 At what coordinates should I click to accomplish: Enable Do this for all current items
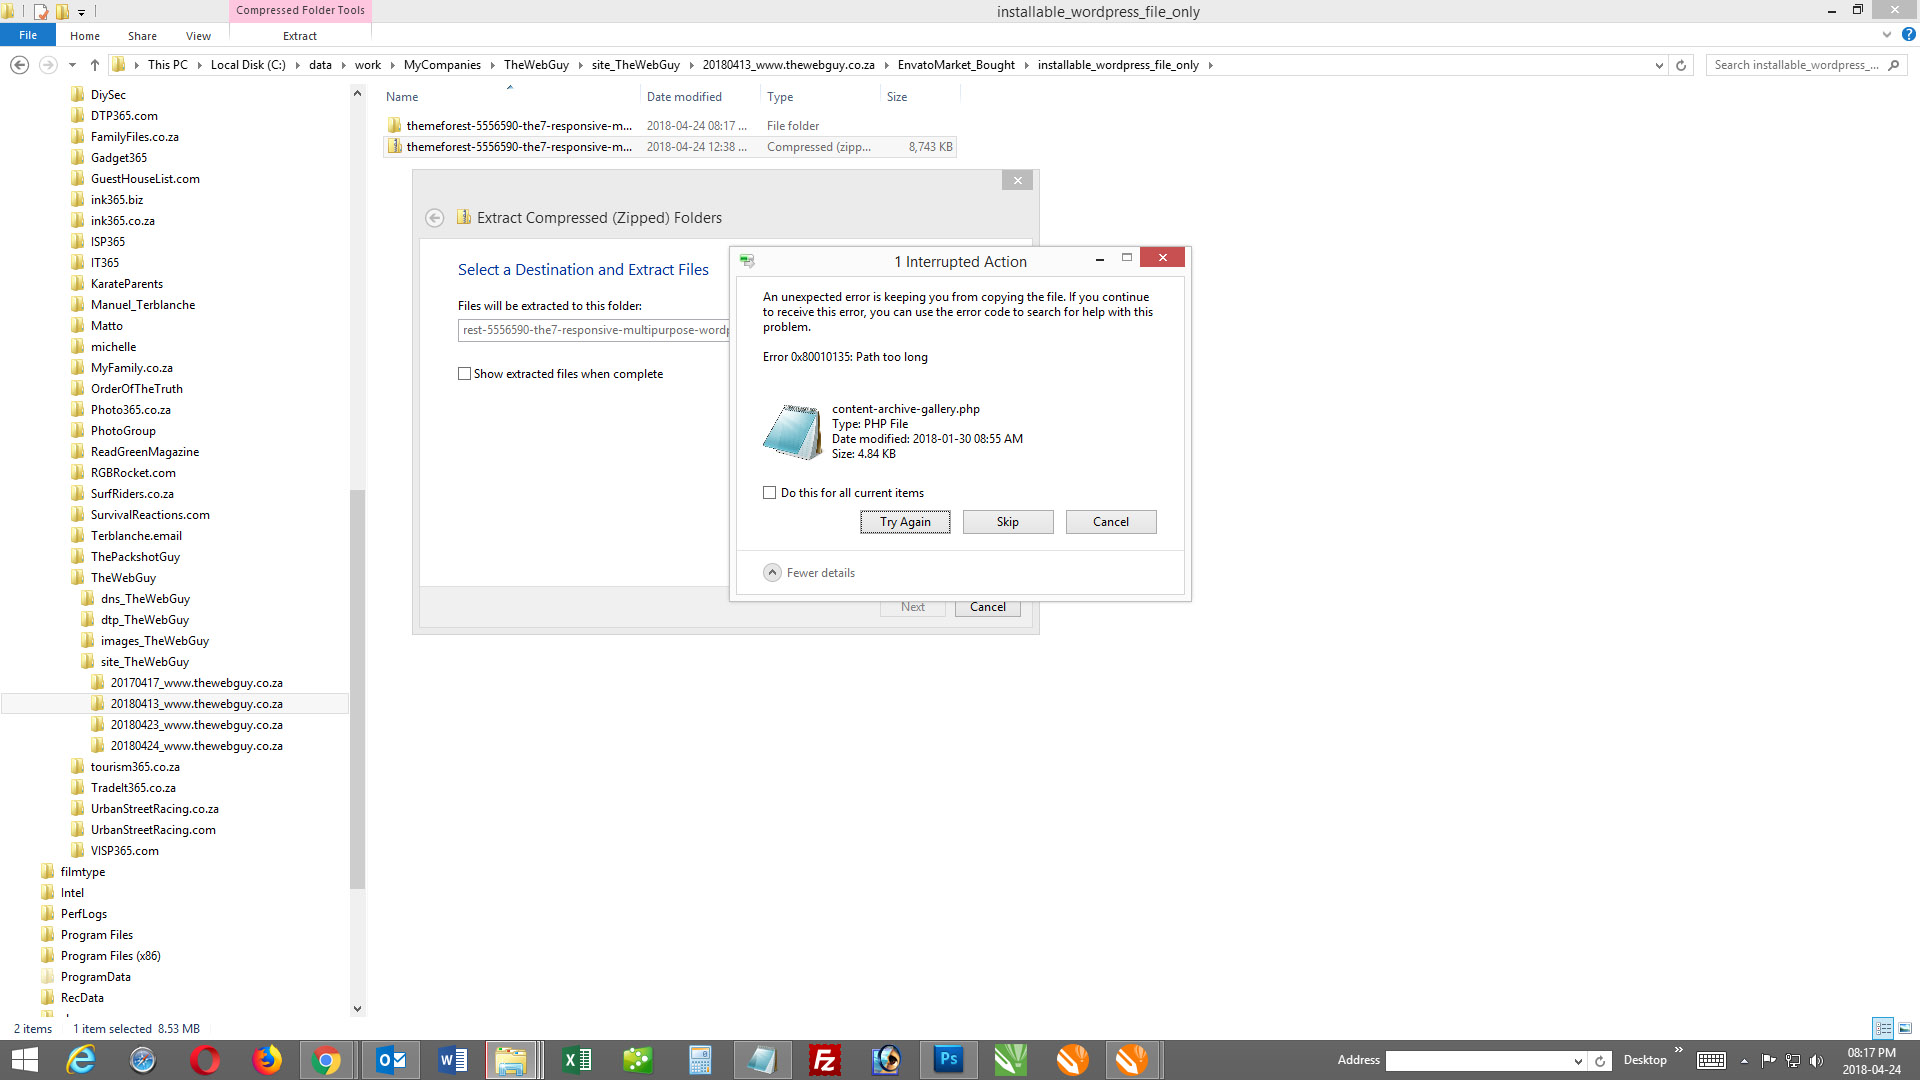pyautogui.click(x=769, y=492)
